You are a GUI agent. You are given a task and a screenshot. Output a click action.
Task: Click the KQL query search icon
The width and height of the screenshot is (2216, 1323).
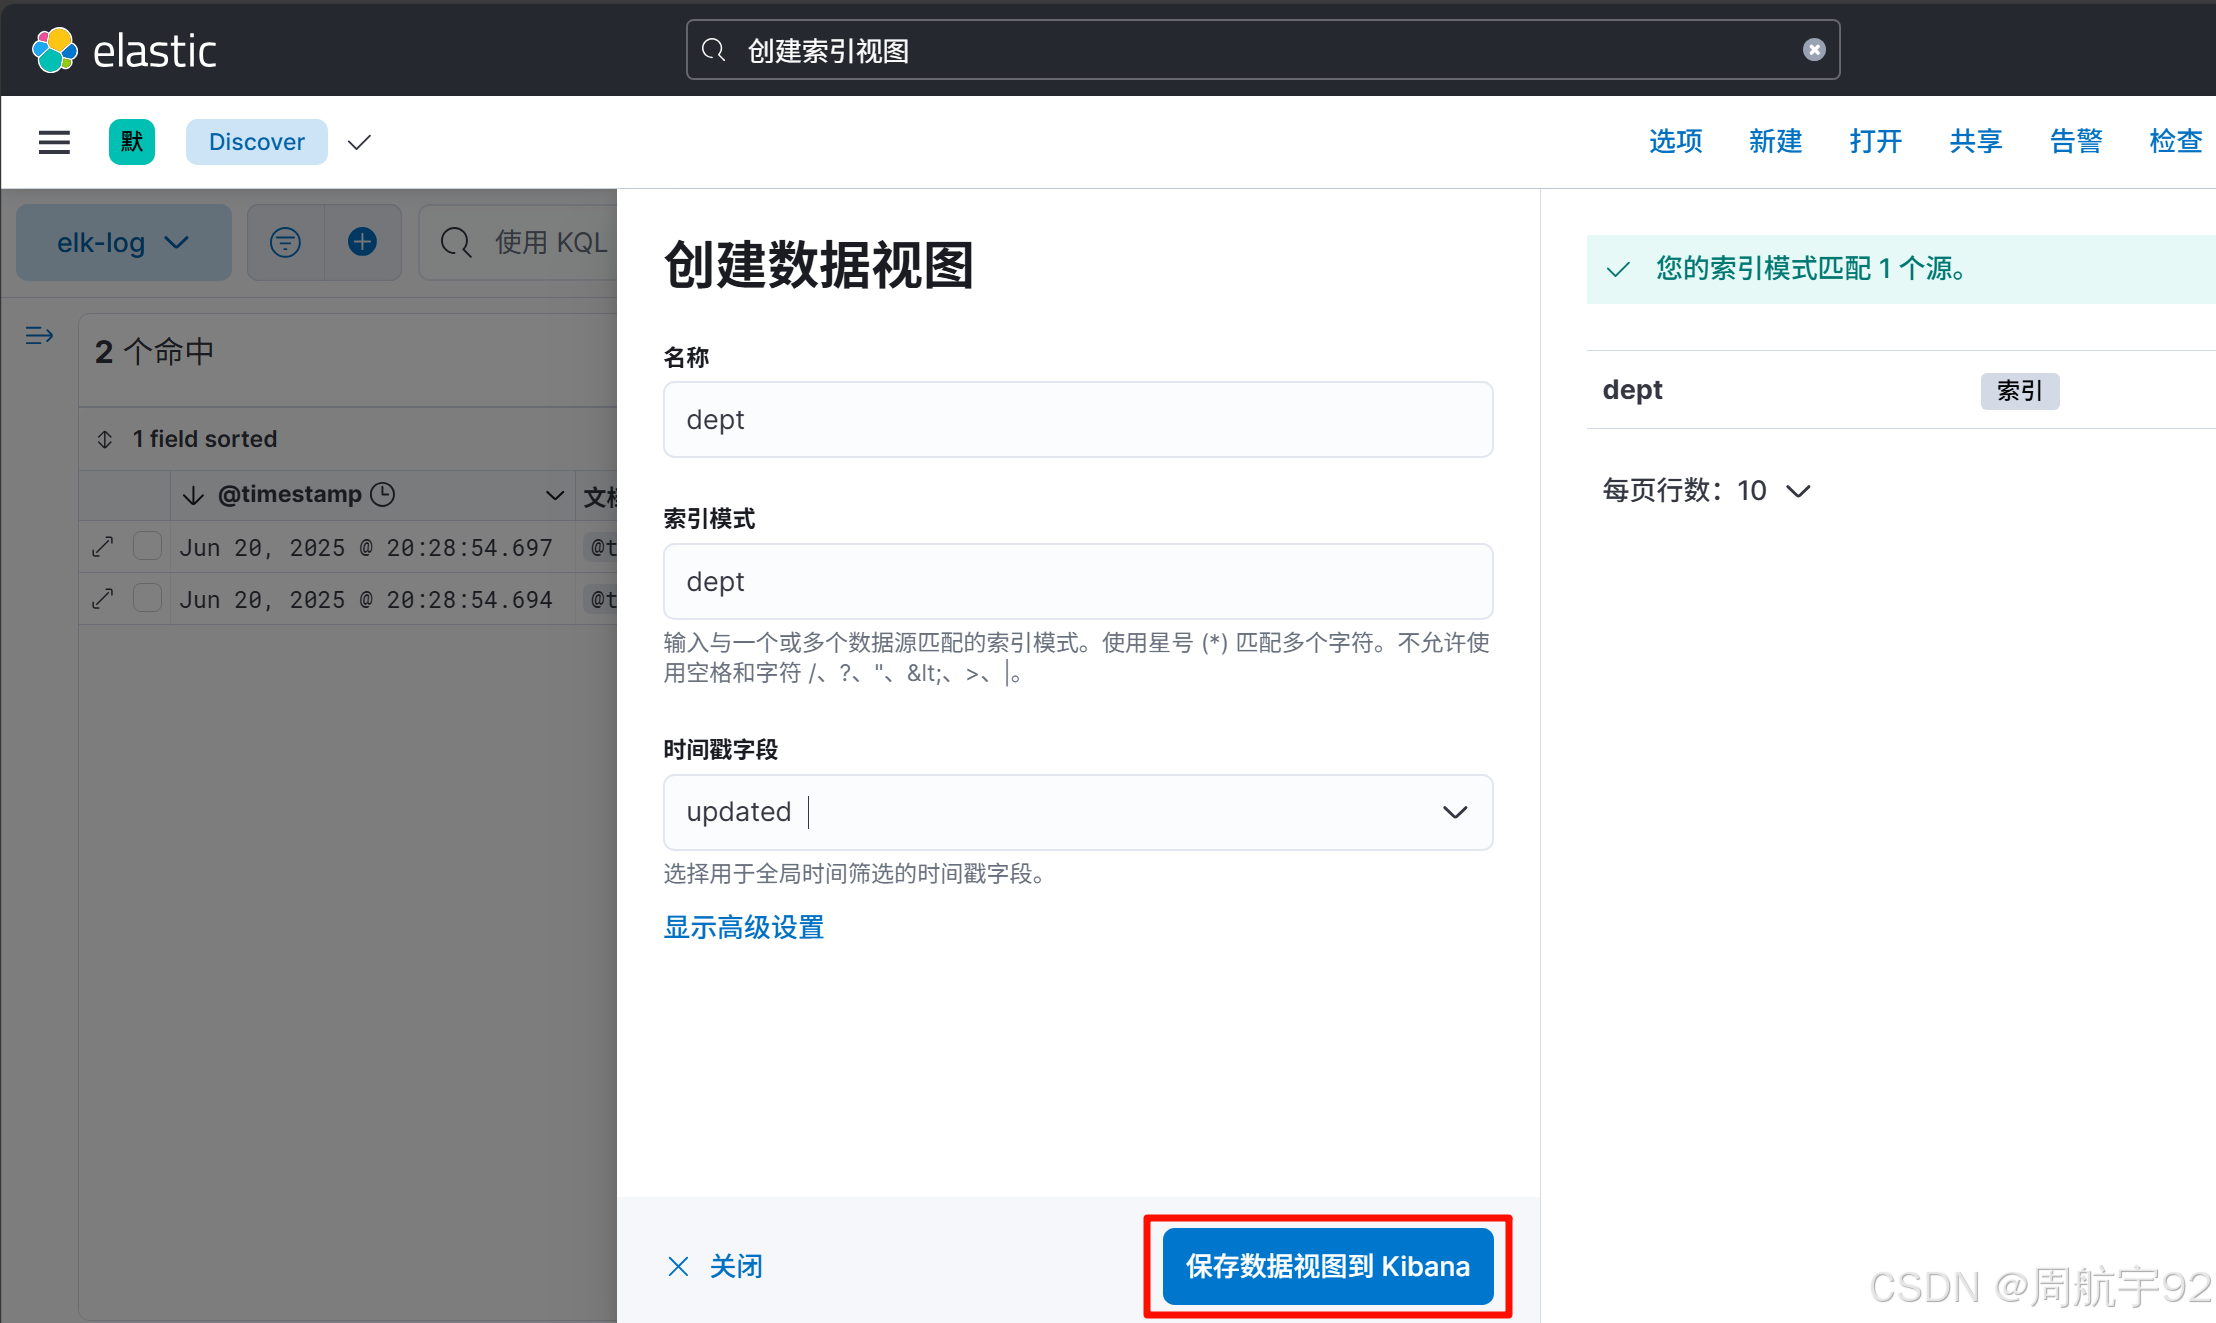pos(456,242)
